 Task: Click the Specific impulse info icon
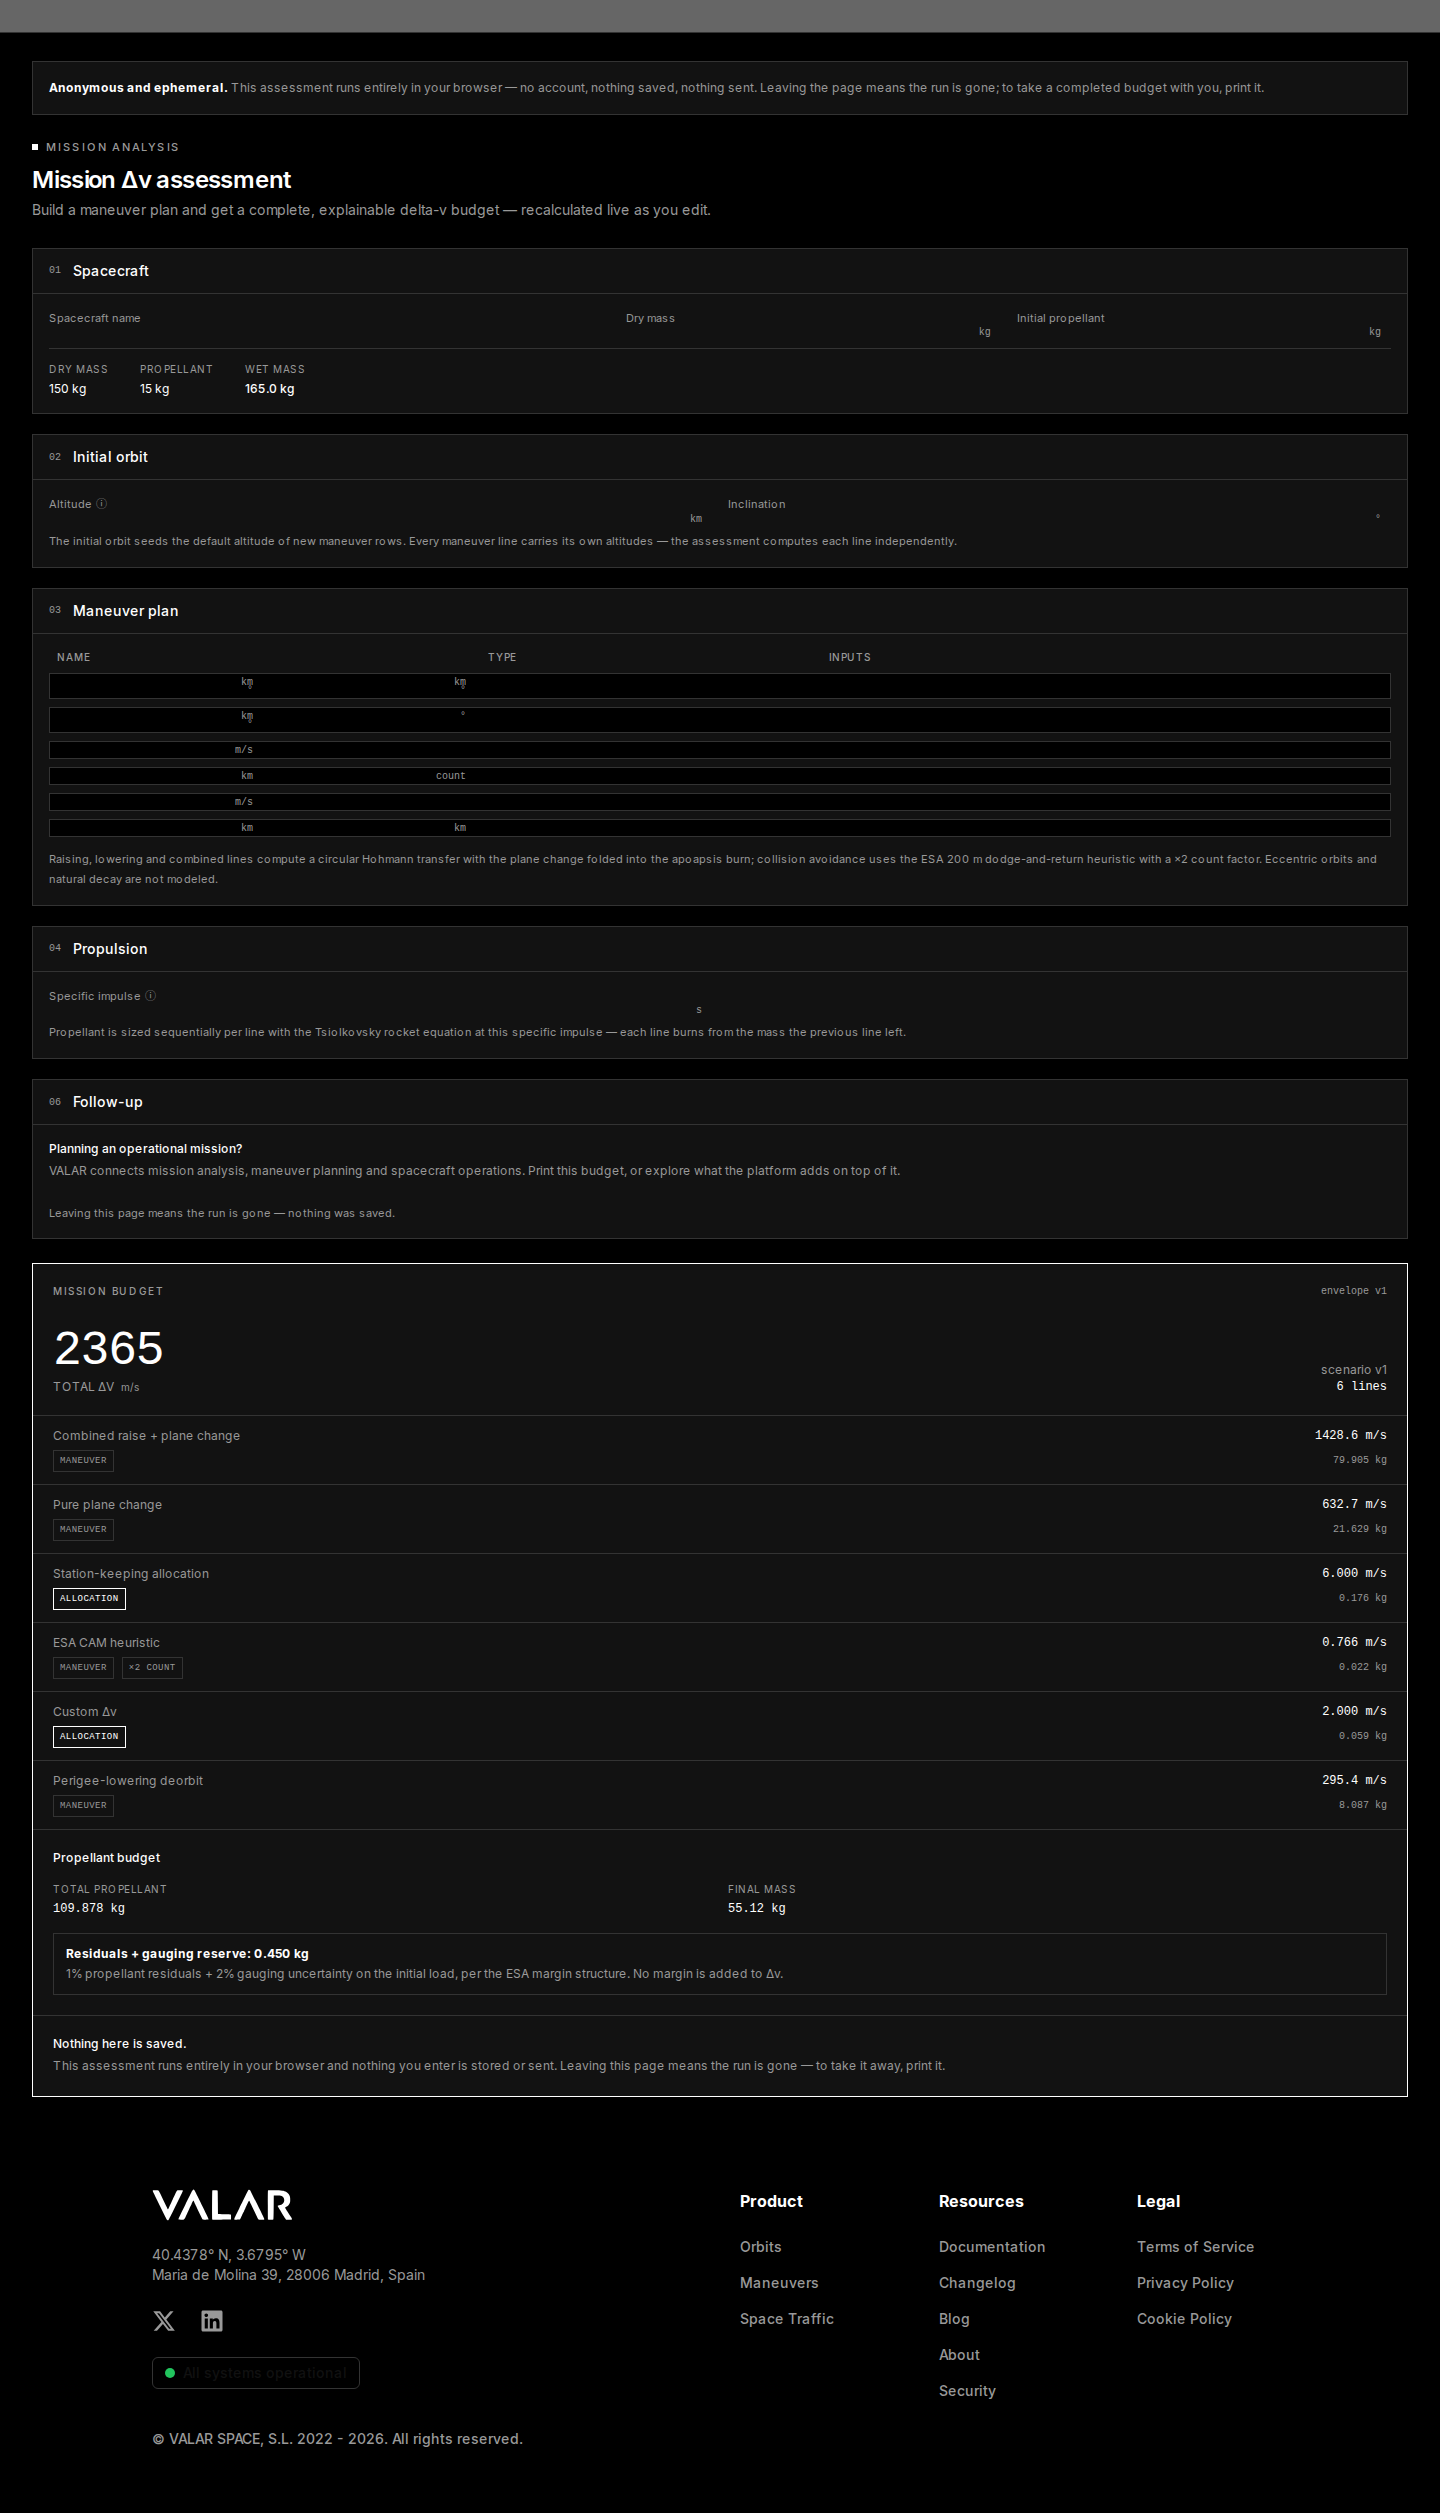(x=151, y=996)
